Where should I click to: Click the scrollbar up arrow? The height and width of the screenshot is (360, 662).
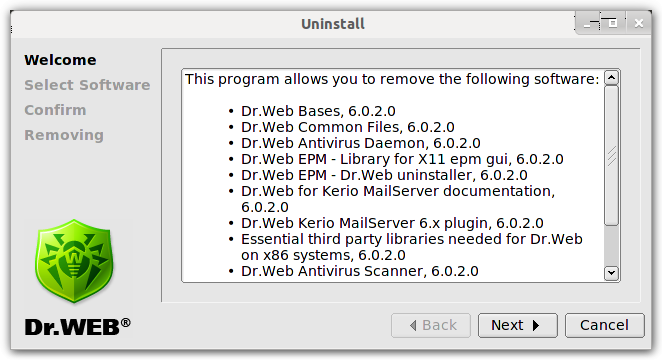point(611,78)
